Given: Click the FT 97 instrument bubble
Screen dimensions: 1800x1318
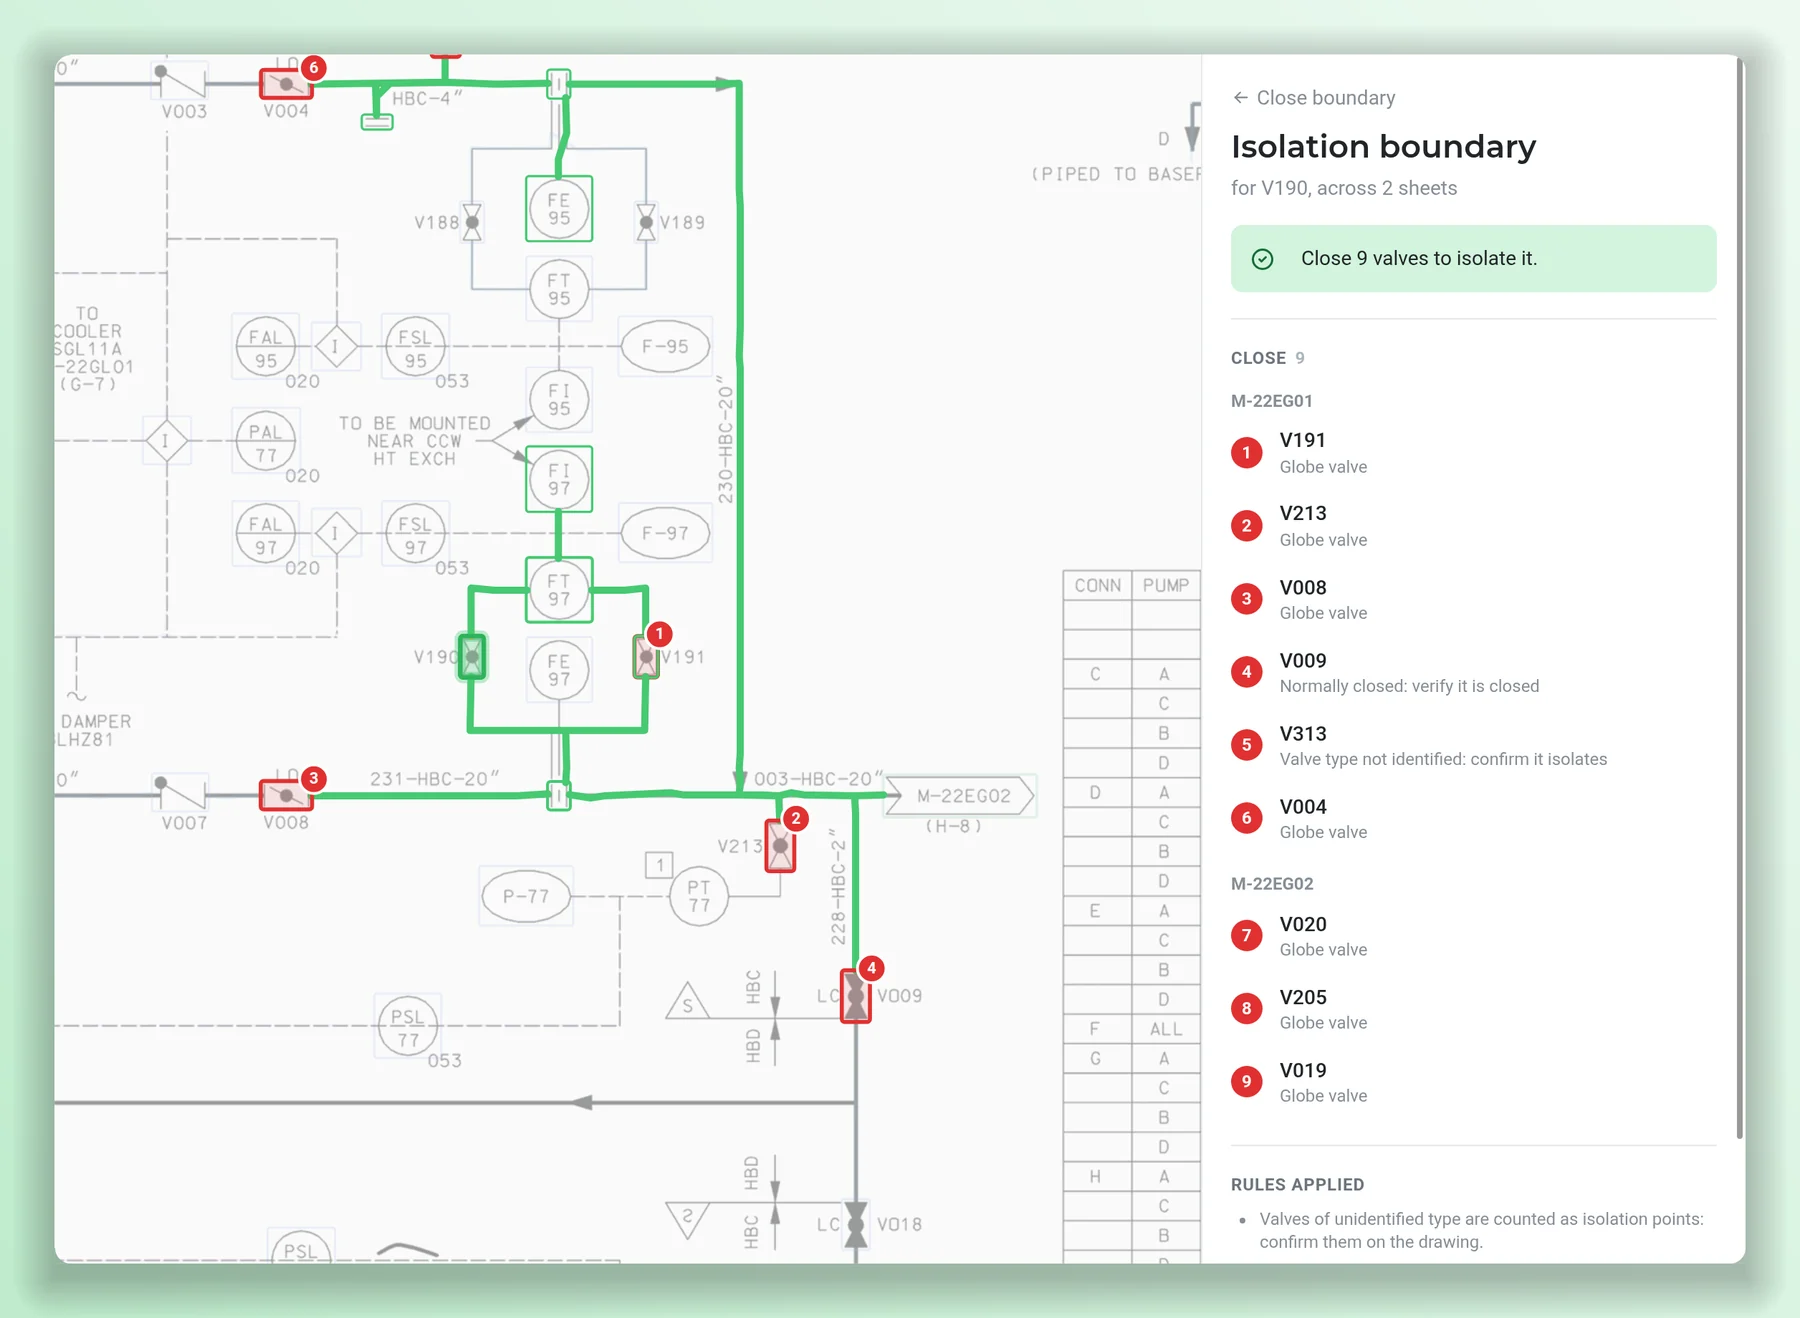Looking at the screenshot, I should [x=559, y=590].
